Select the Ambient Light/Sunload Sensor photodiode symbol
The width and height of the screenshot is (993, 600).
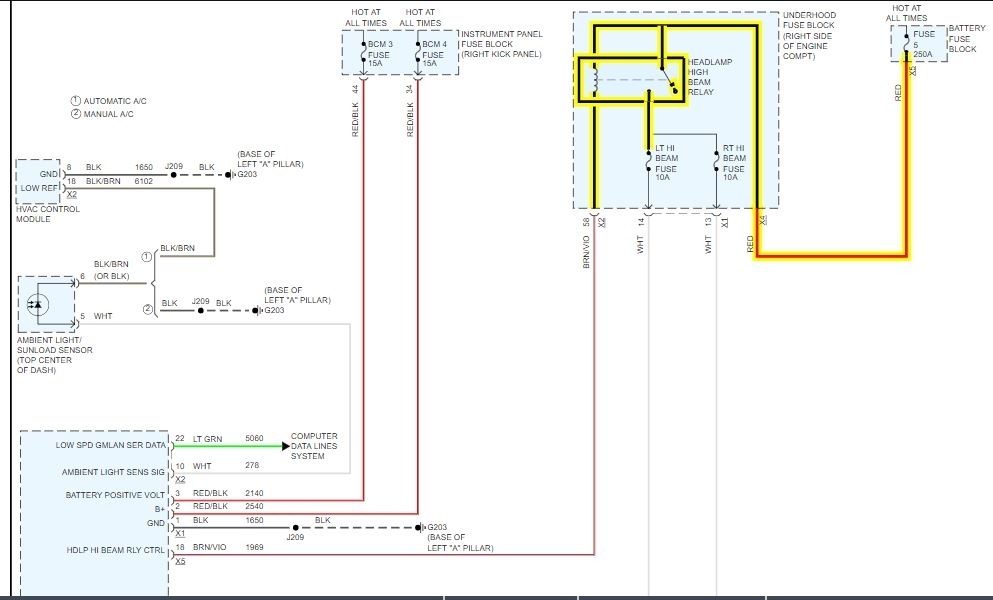click(40, 305)
